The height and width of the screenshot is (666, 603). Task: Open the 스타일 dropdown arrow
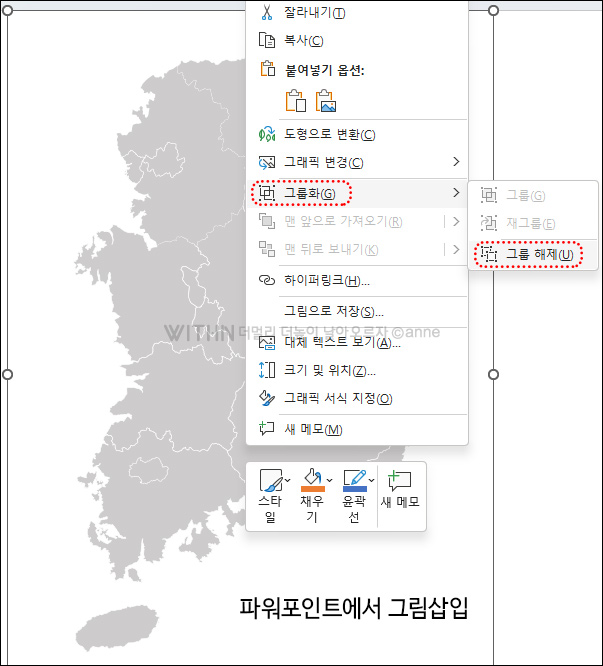tap(288, 480)
